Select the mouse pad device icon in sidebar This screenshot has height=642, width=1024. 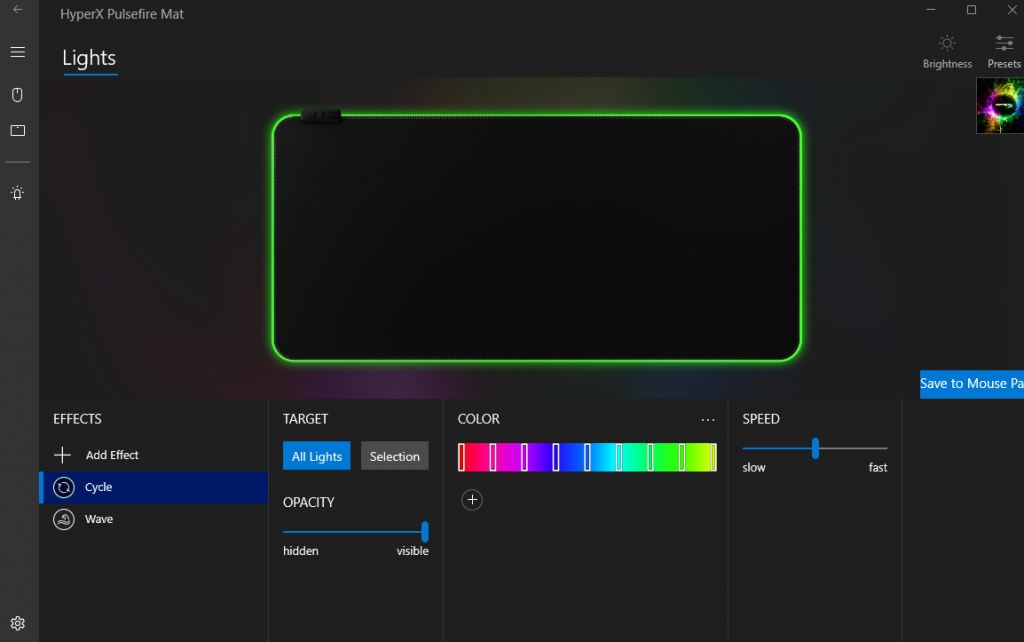(x=17, y=131)
